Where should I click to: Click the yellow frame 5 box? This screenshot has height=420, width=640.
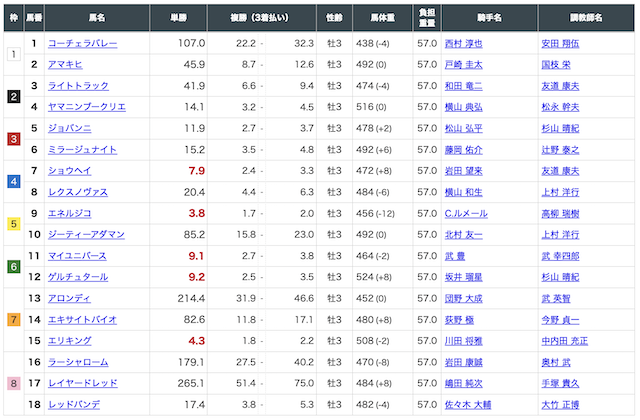pyautogui.click(x=13, y=224)
